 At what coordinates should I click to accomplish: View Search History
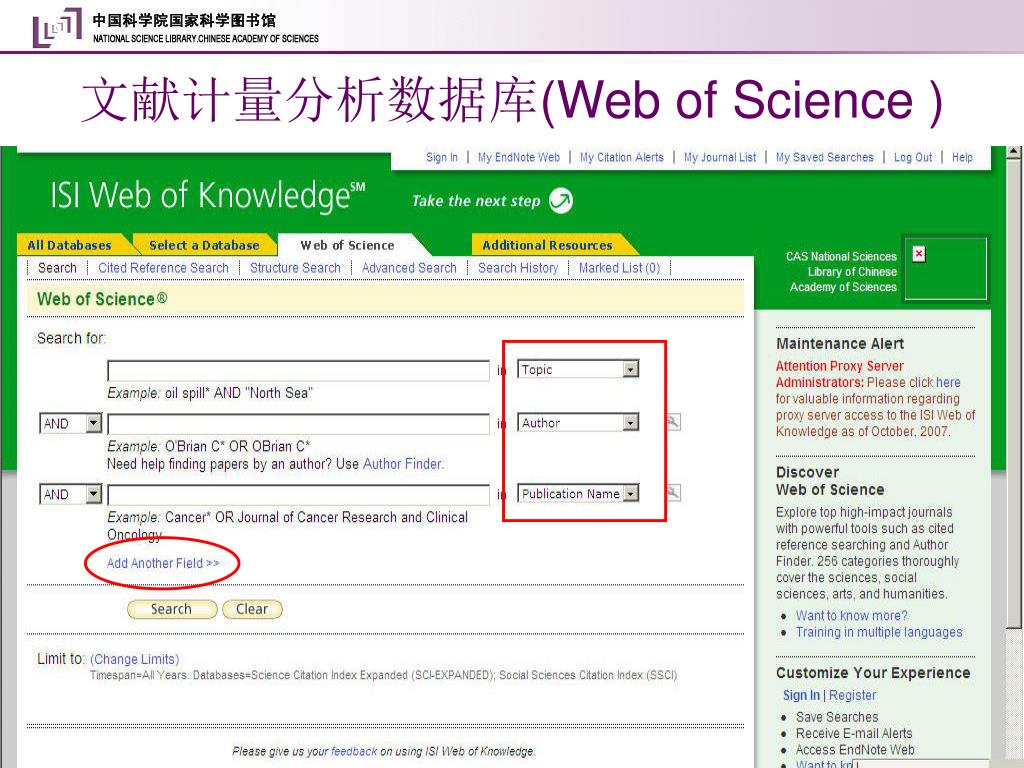click(x=518, y=268)
